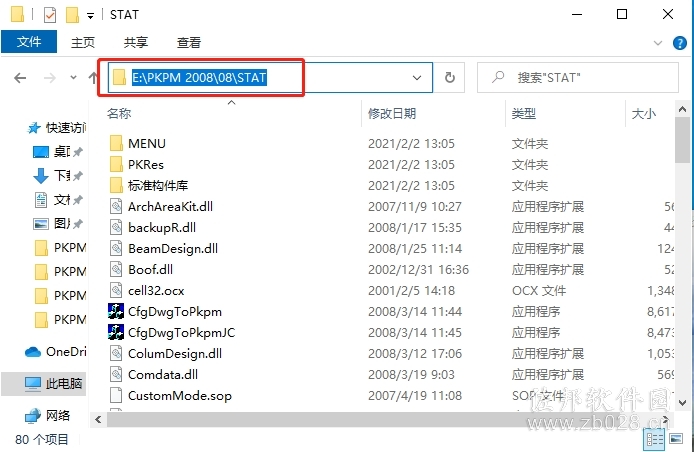Select the BeamDesign.dll file

173,248
